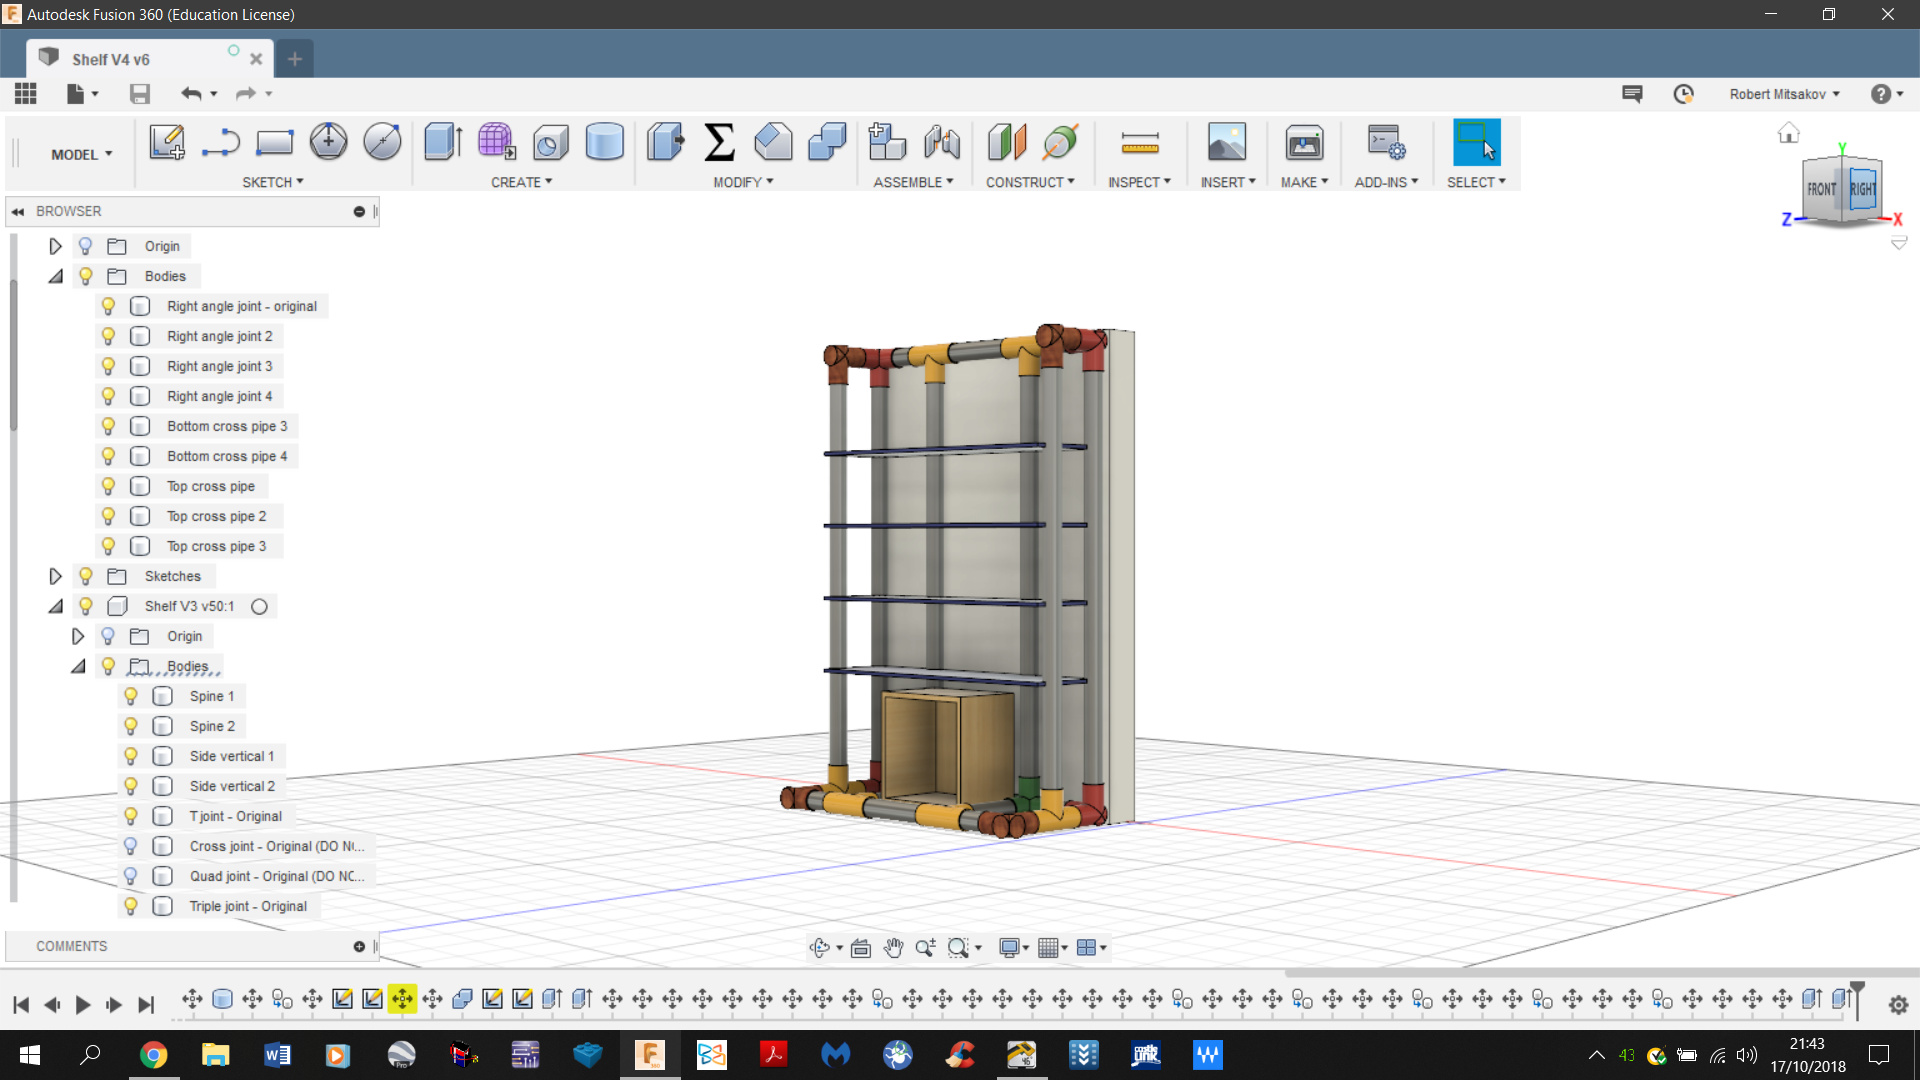Image resolution: width=1920 pixels, height=1080 pixels.
Task: Click the Press Pull icon
Action: (665, 142)
